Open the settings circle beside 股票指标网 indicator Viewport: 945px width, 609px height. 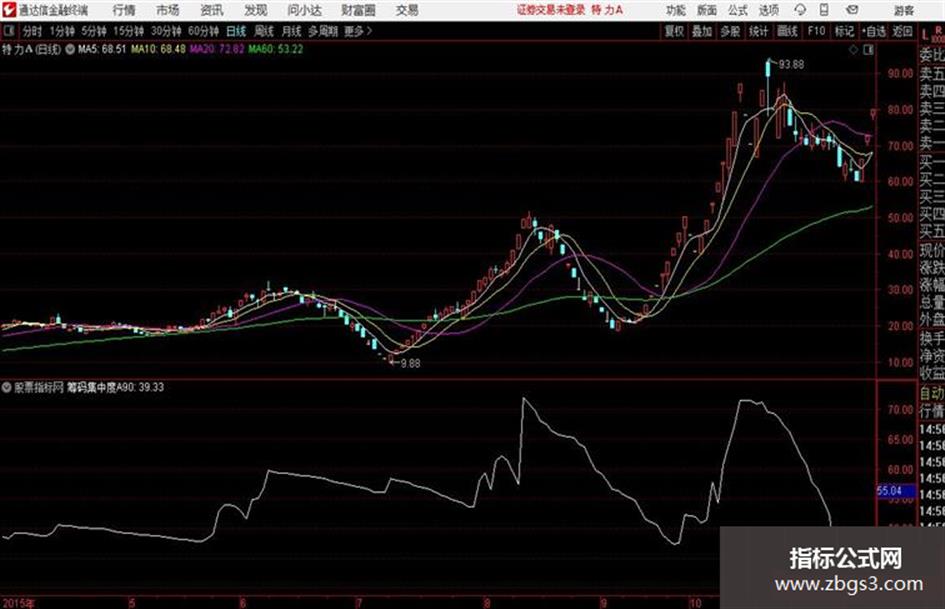click(x=7, y=387)
